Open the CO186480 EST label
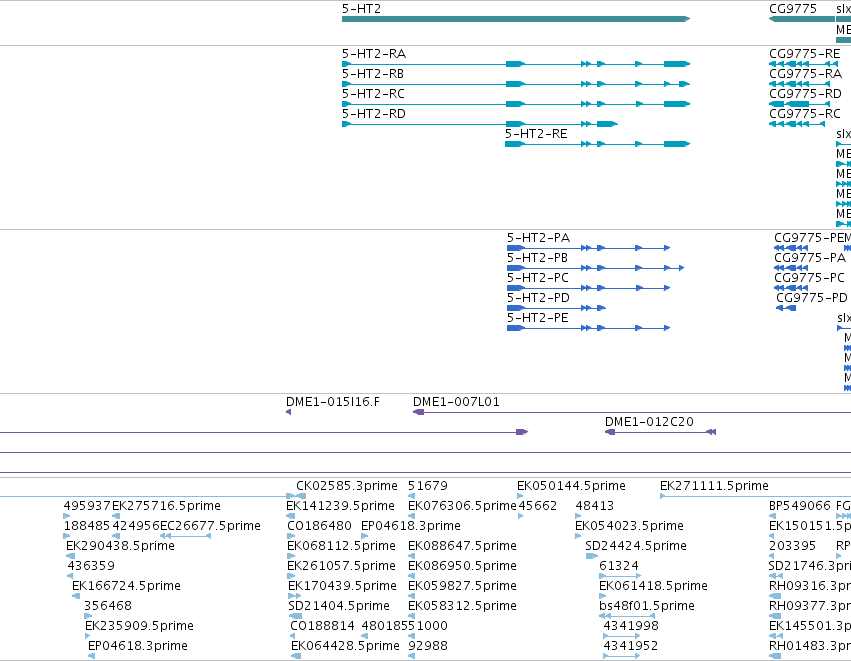 [319, 526]
